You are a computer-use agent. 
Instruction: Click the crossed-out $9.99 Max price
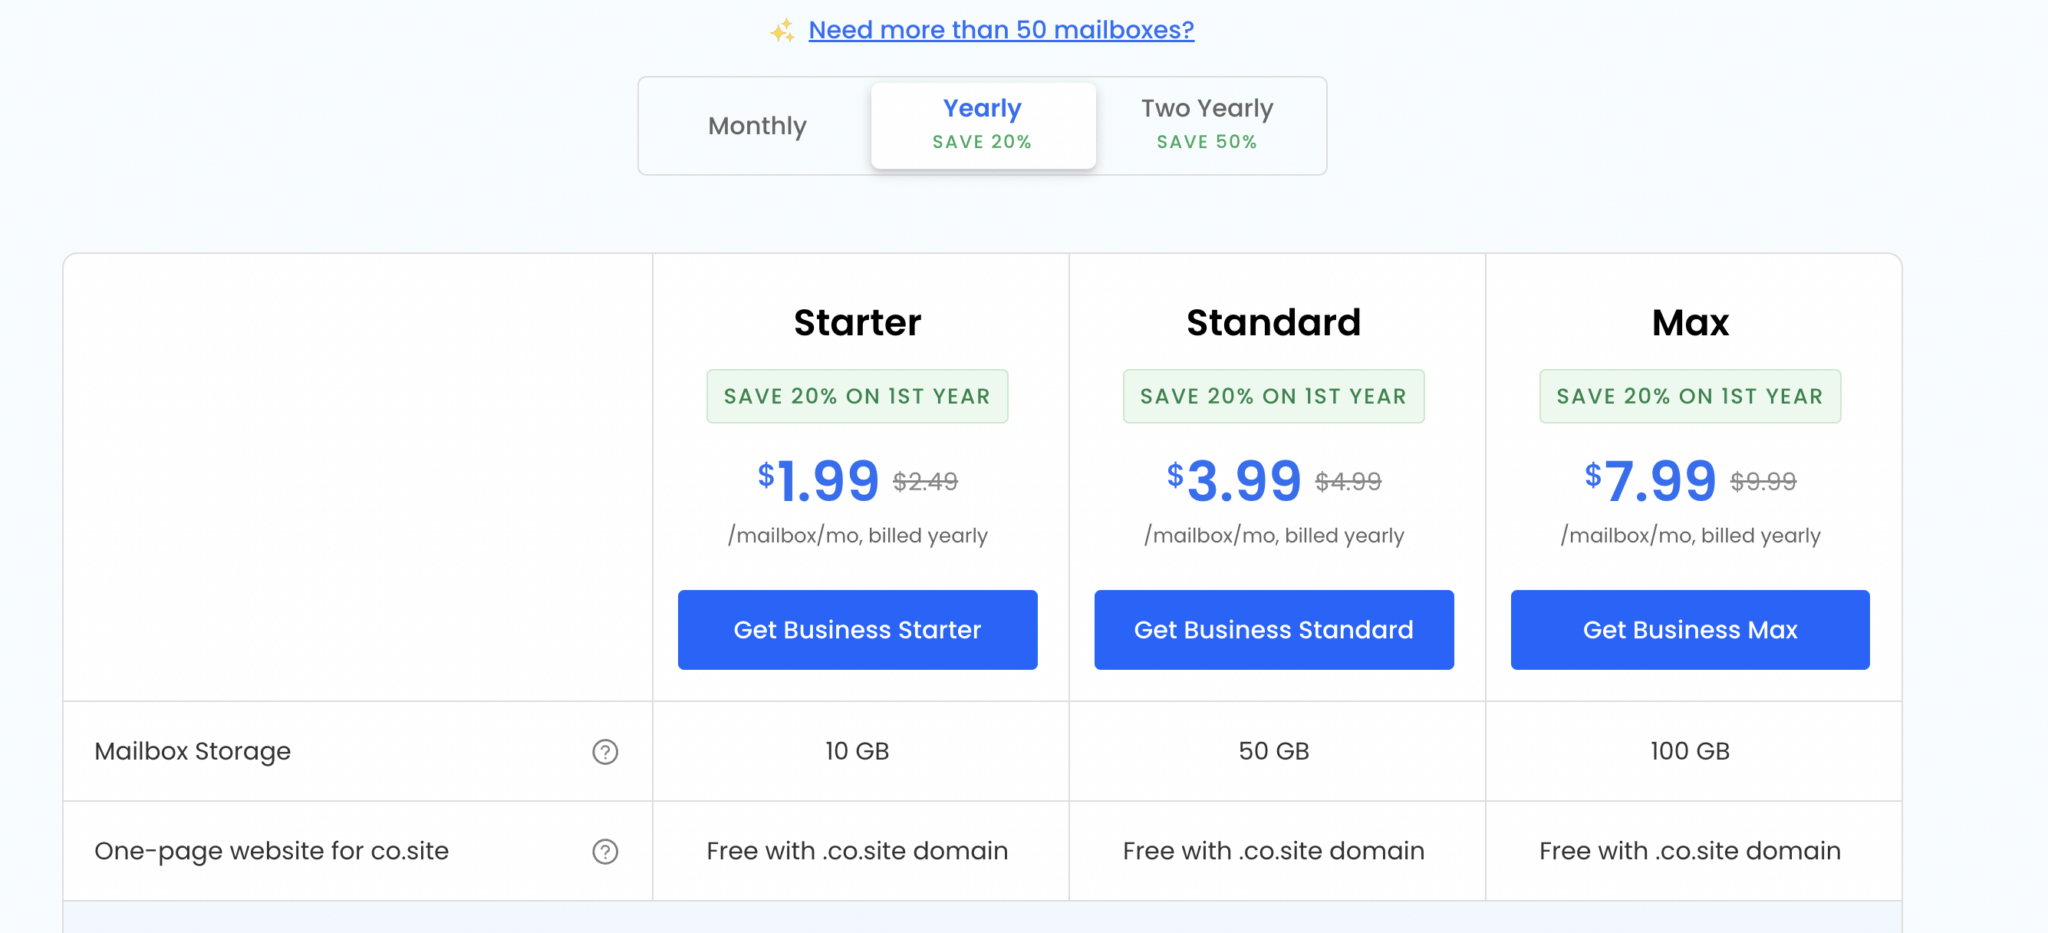[x=1764, y=481]
